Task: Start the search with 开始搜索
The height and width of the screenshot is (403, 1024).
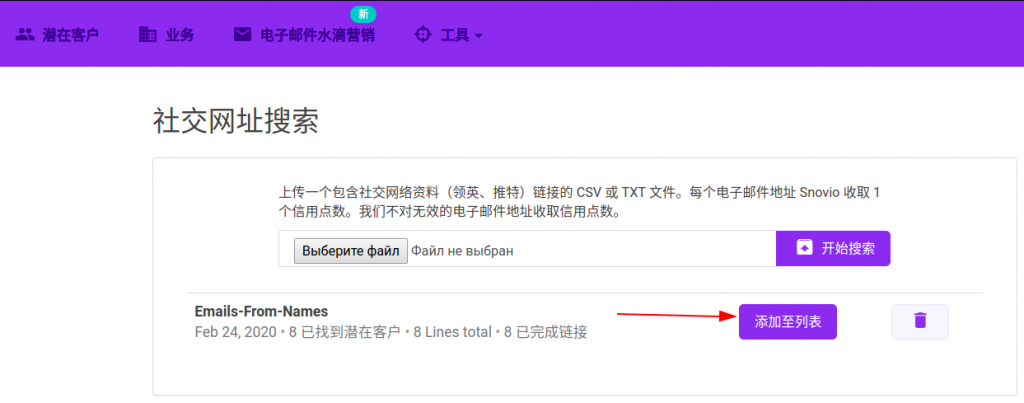Action: [x=833, y=248]
